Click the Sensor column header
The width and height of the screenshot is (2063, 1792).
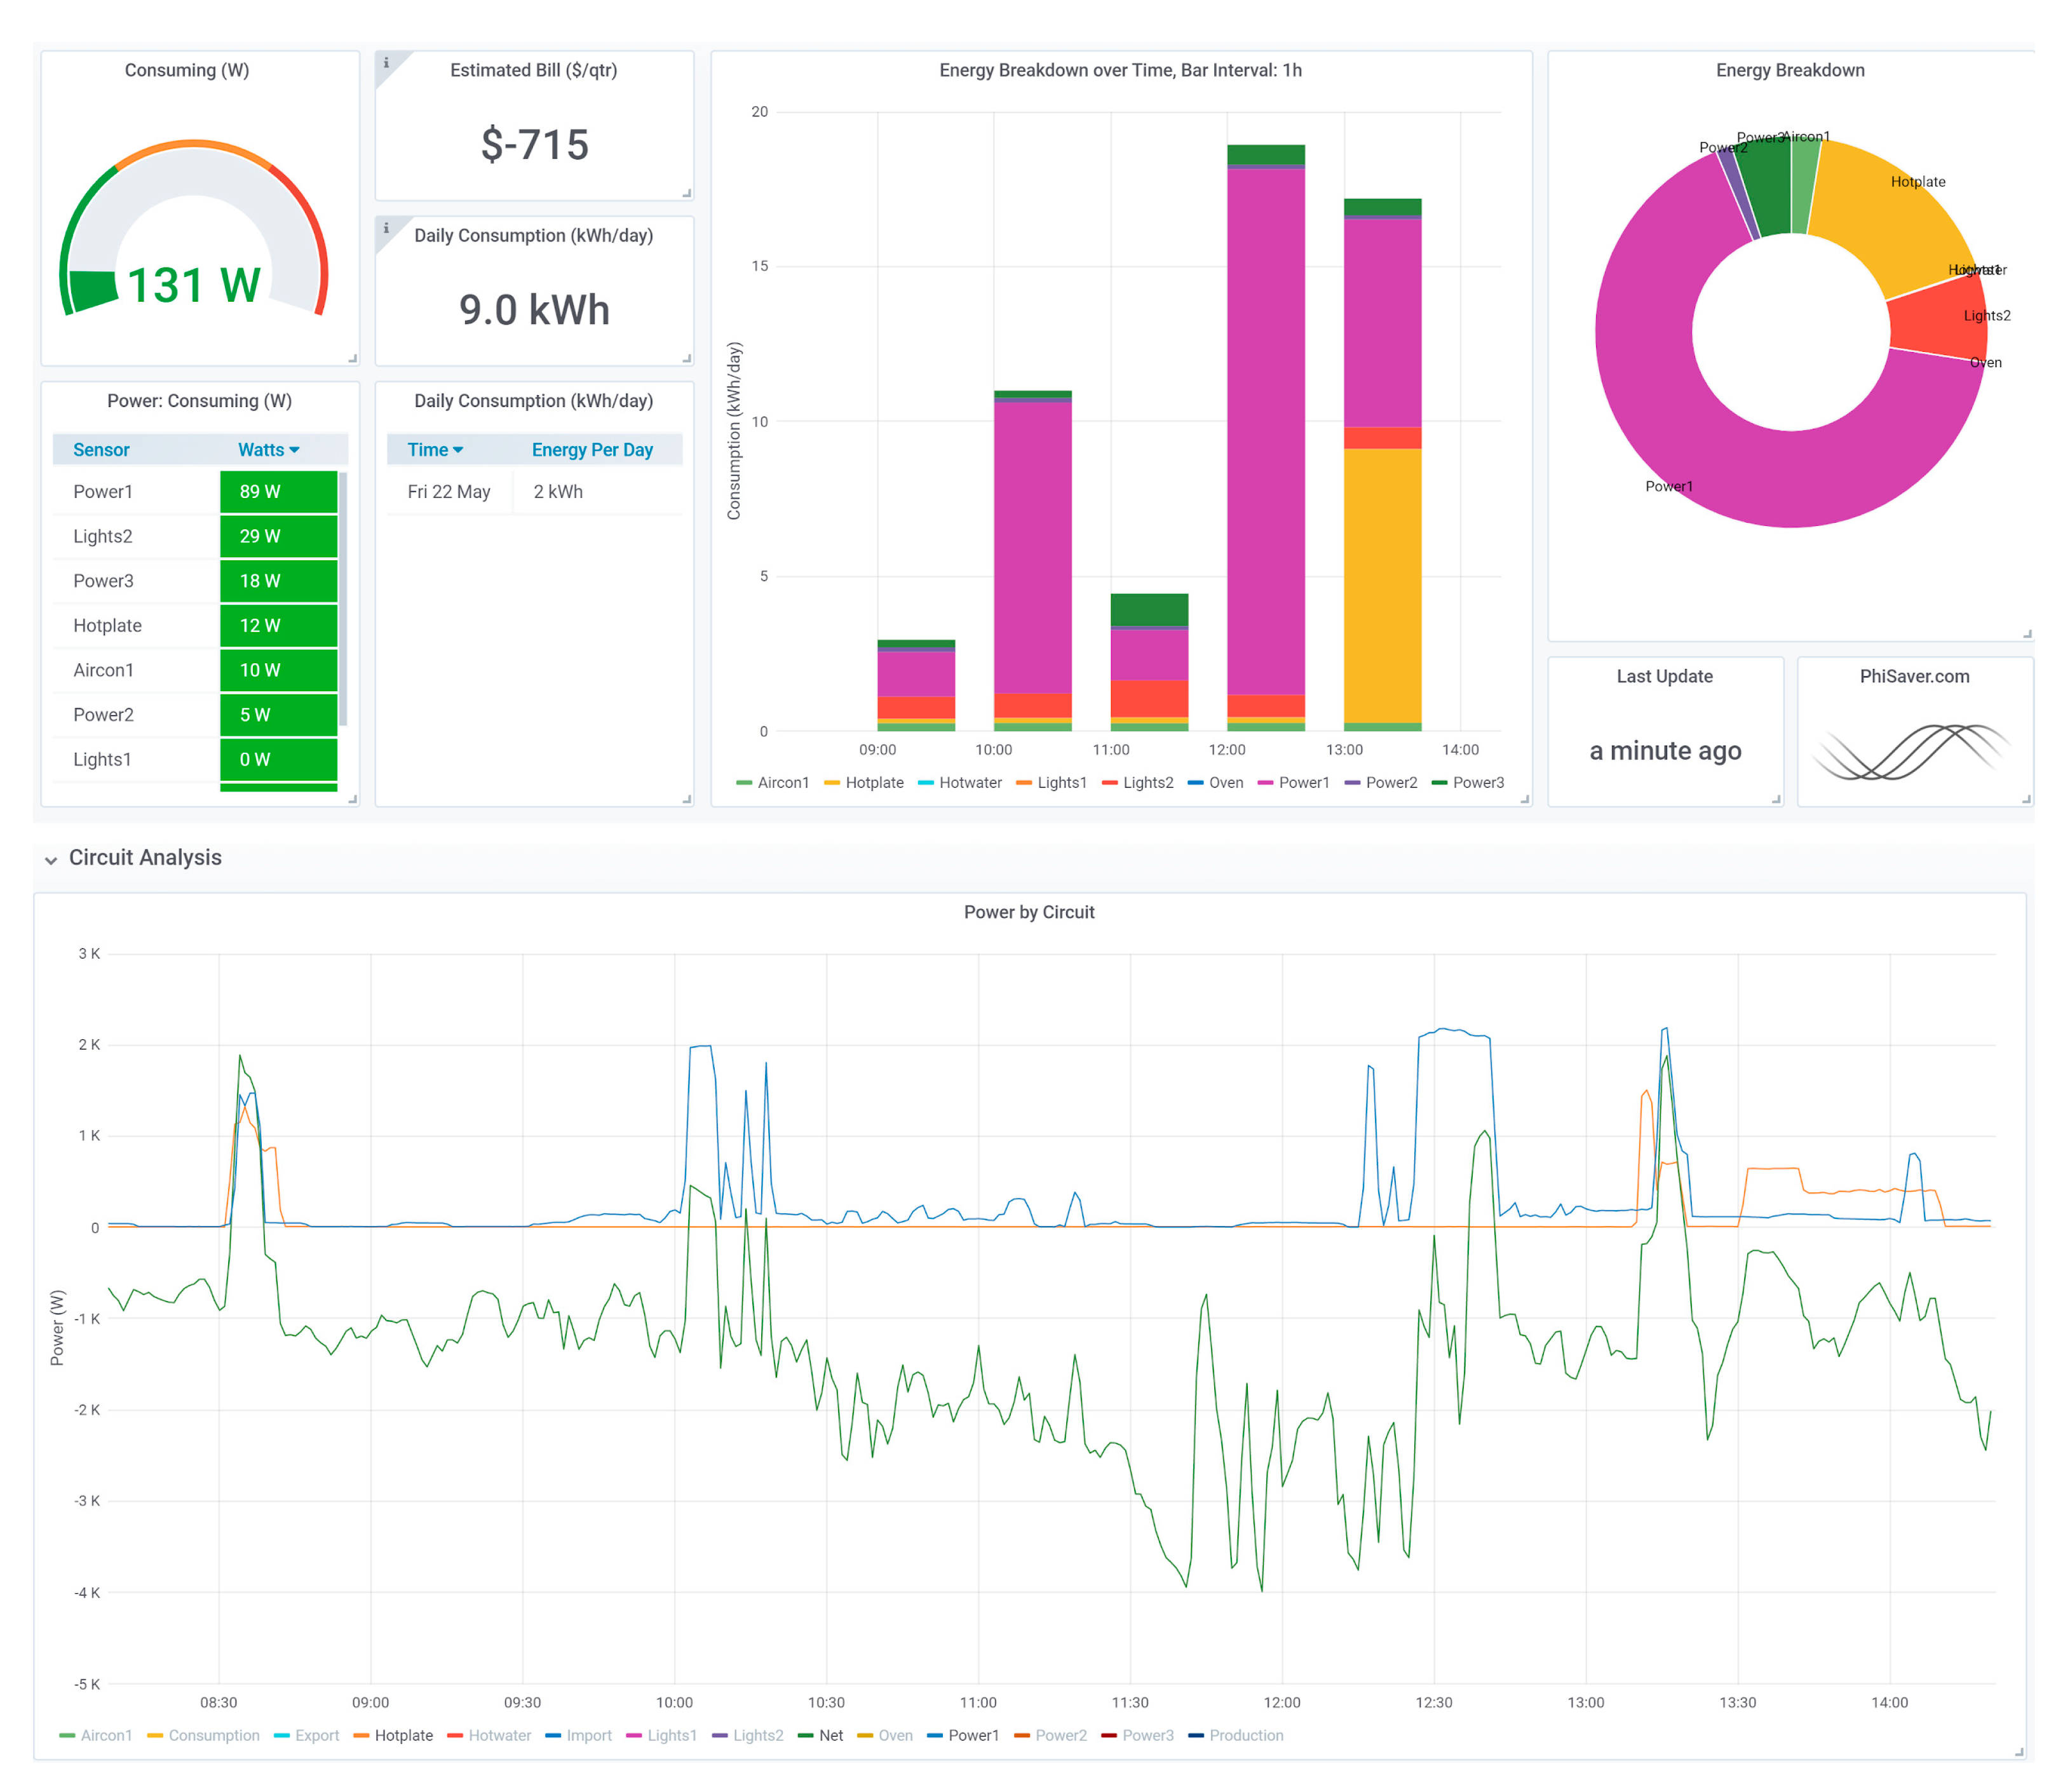point(101,450)
